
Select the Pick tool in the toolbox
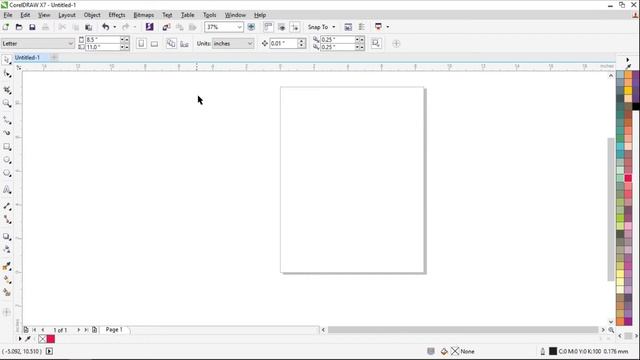point(7,60)
